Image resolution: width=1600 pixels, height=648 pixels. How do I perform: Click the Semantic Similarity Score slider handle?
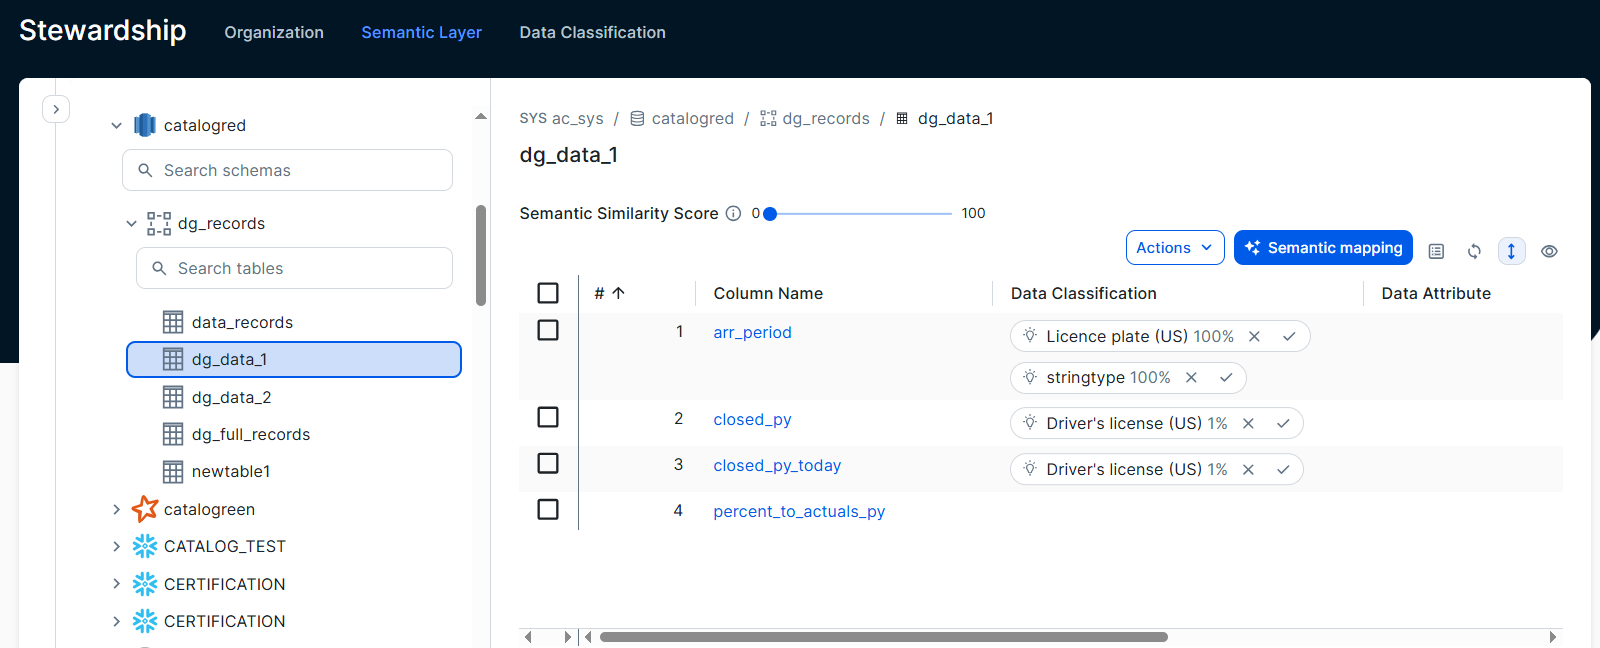770,214
